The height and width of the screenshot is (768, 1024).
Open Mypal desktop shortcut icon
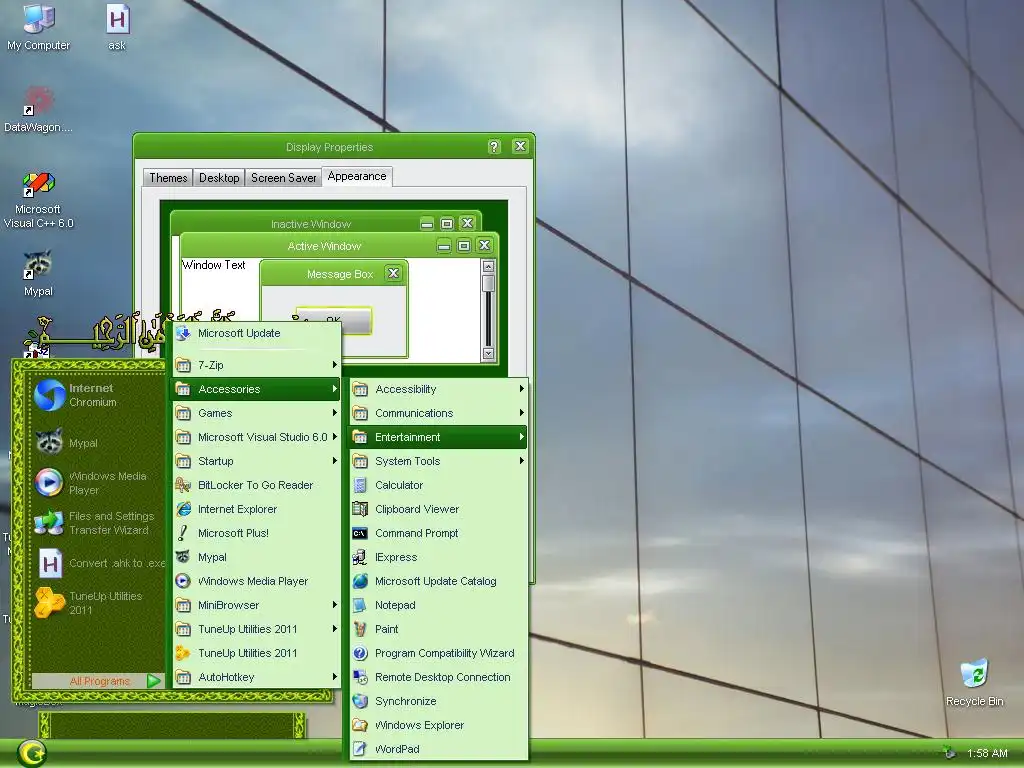[38, 273]
